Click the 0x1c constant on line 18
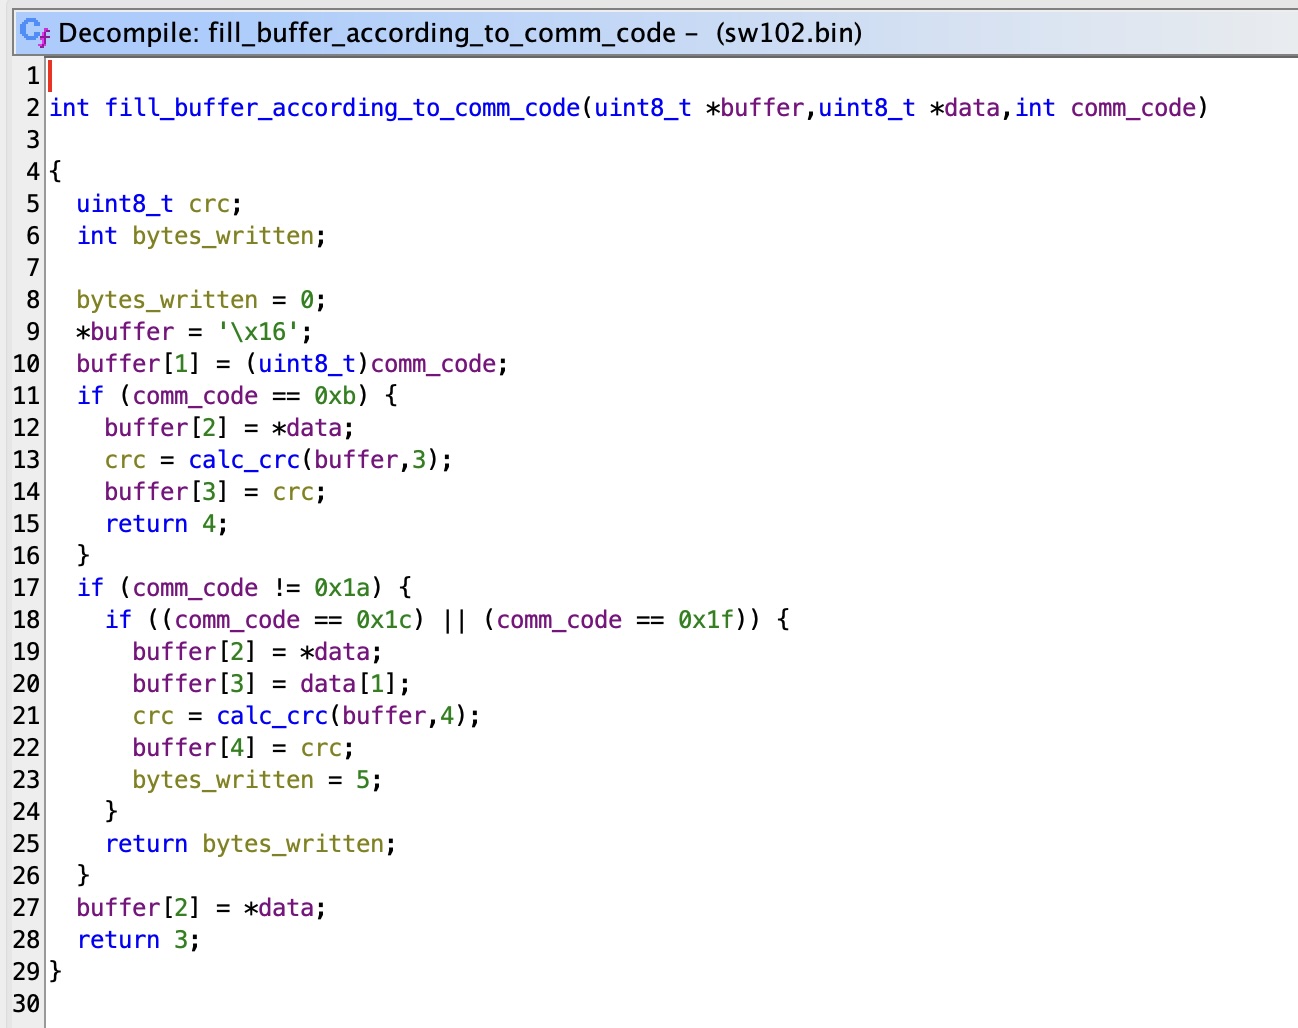 tap(384, 620)
